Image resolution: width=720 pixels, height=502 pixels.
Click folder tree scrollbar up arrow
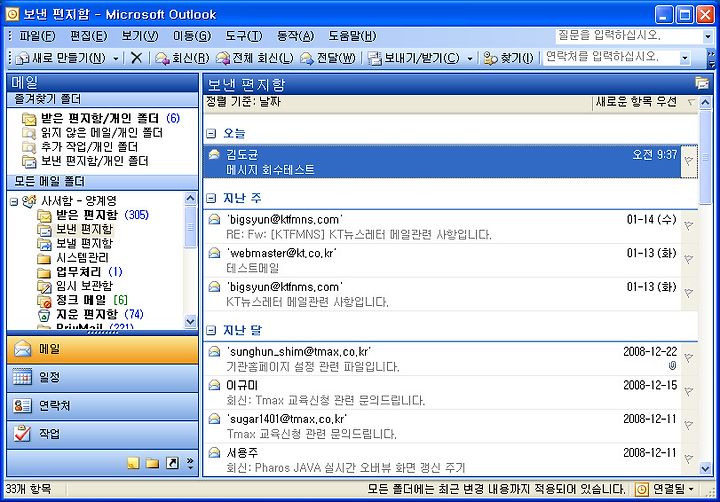pyautogui.click(x=190, y=198)
